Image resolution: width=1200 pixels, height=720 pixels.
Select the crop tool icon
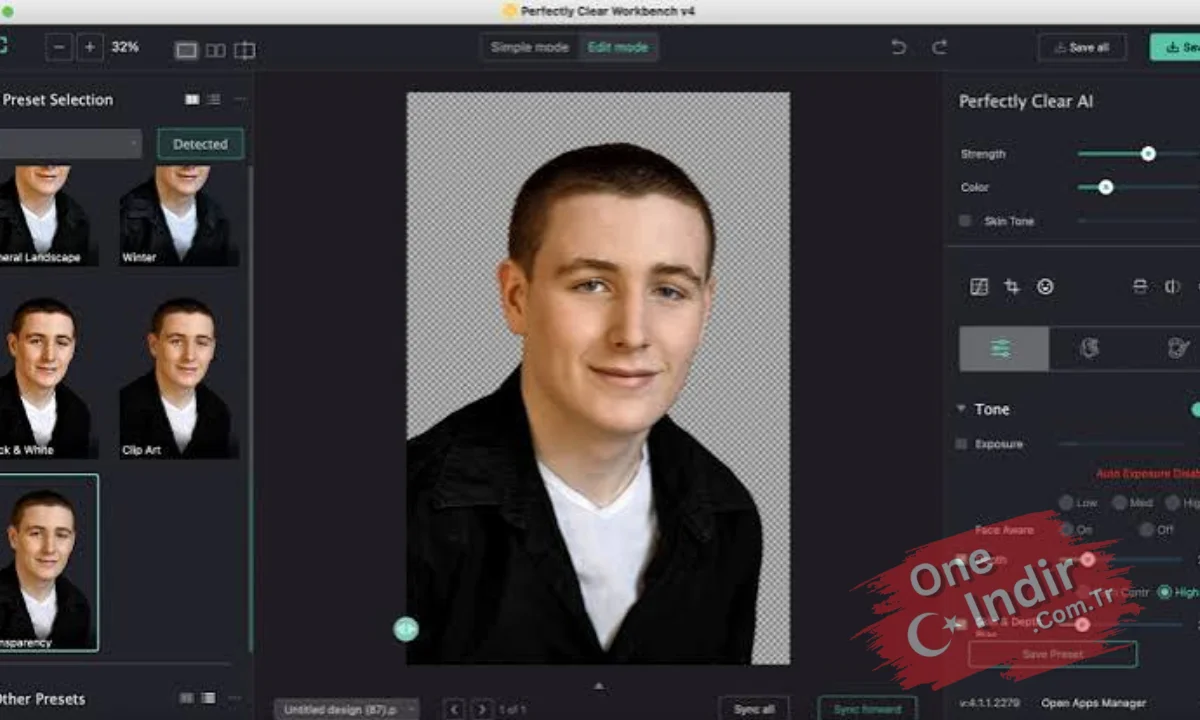pos(1012,287)
